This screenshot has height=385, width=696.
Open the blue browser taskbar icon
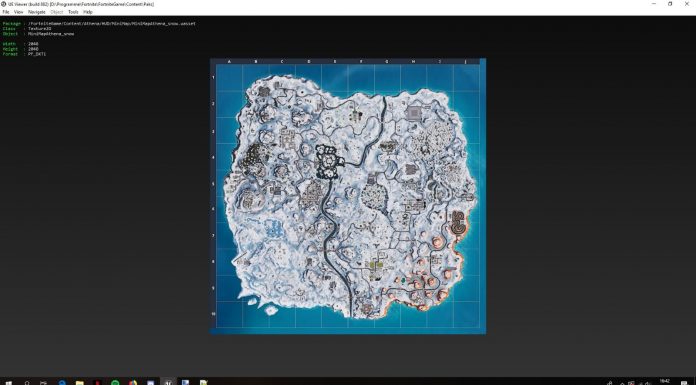point(62,382)
